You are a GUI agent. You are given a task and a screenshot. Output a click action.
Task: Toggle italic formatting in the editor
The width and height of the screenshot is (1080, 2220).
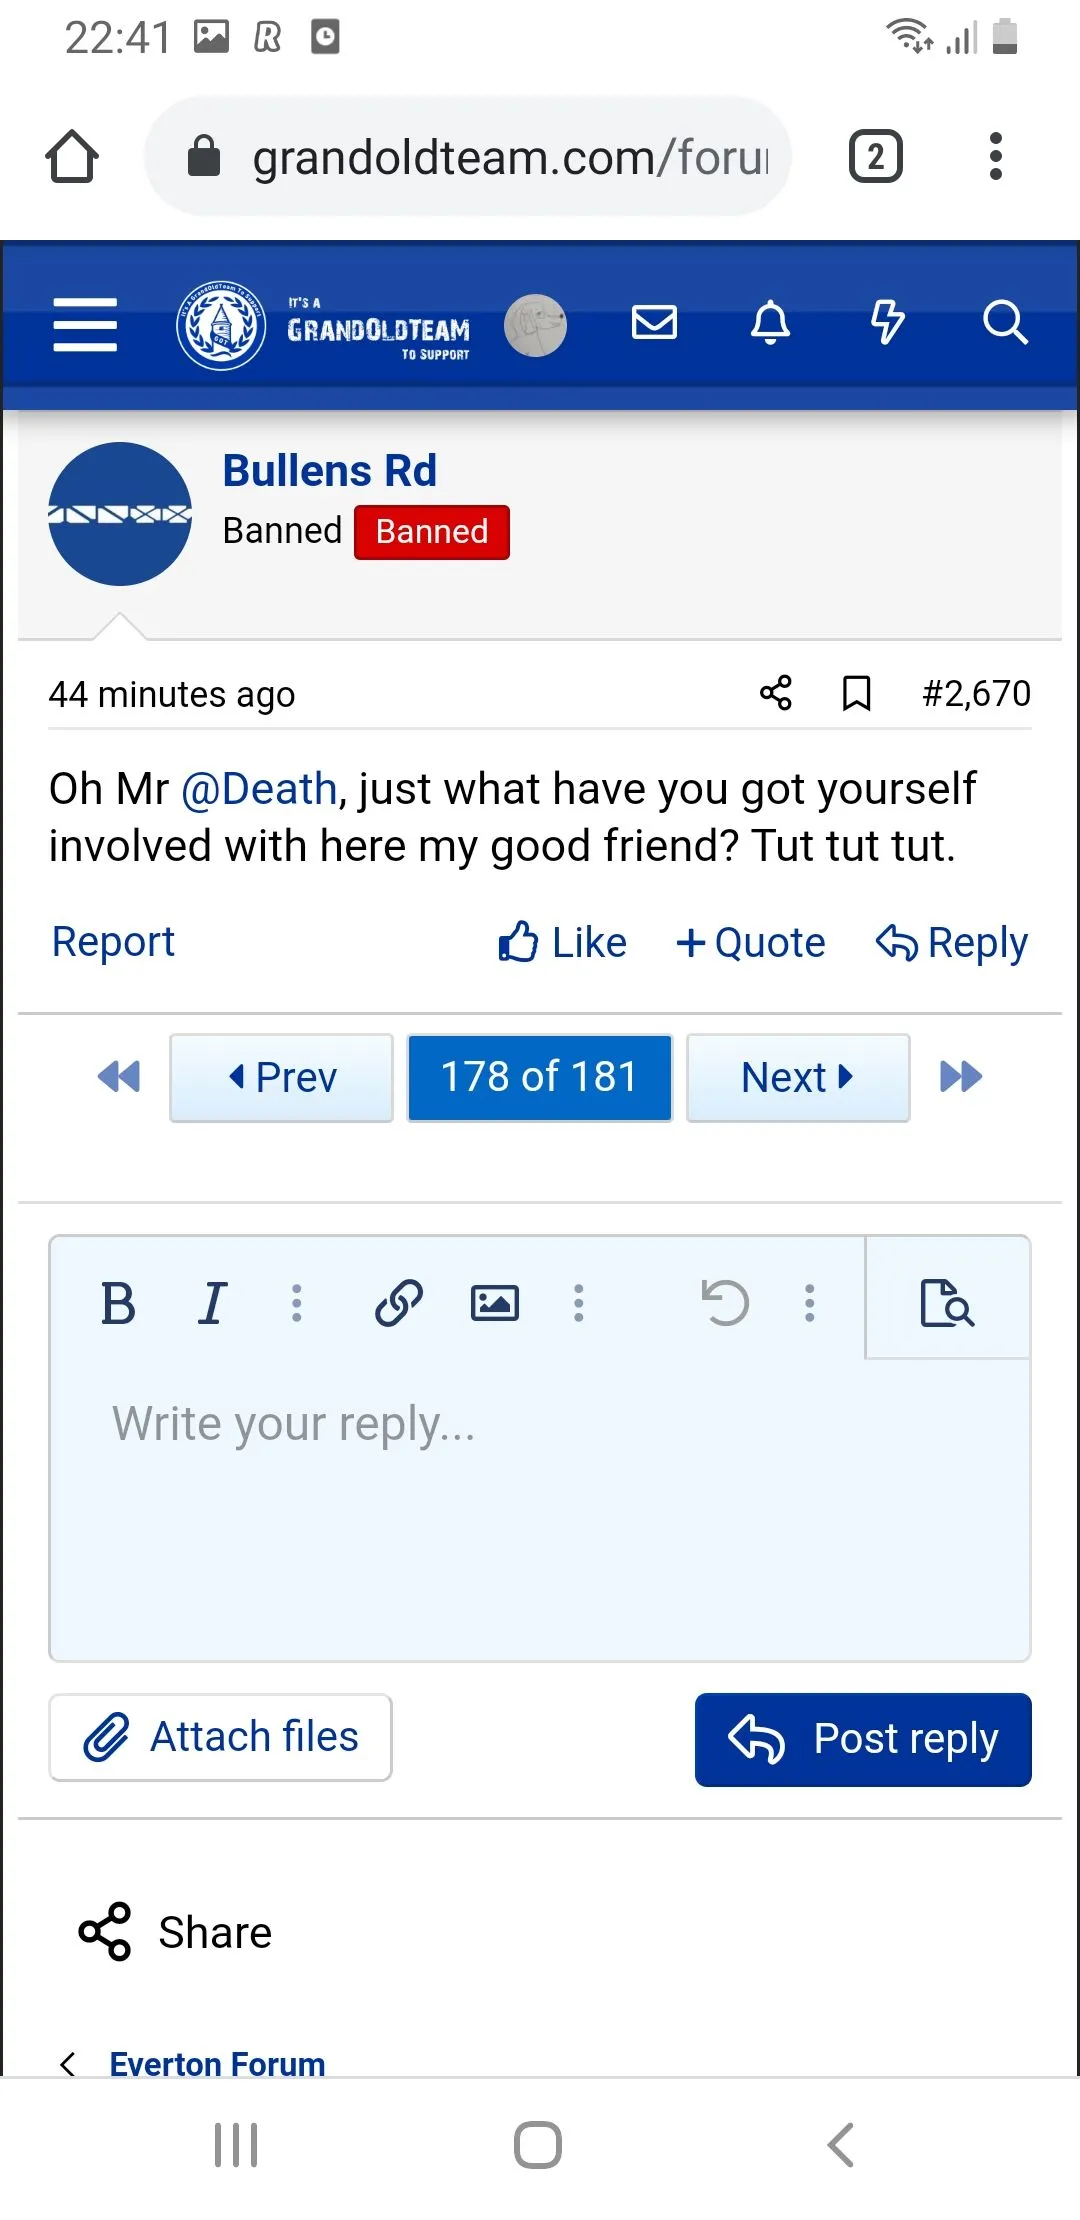[212, 1303]
